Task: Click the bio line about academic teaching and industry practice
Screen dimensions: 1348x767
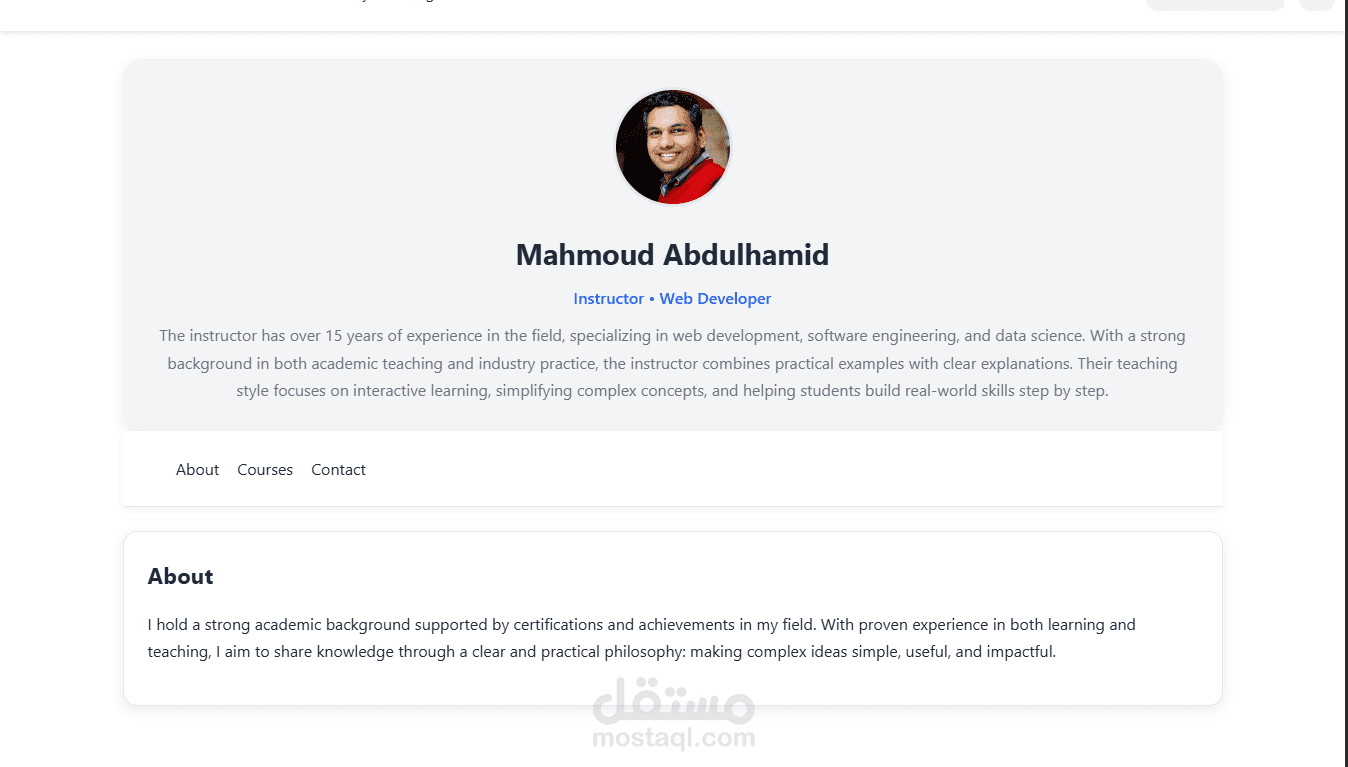Action: (x=672, y=363)
